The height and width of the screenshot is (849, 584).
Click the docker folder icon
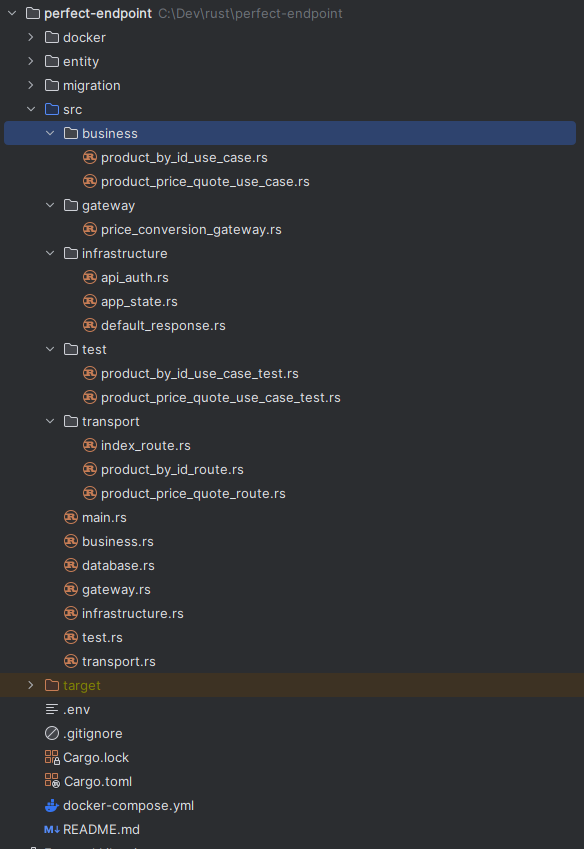pos(52,37)
